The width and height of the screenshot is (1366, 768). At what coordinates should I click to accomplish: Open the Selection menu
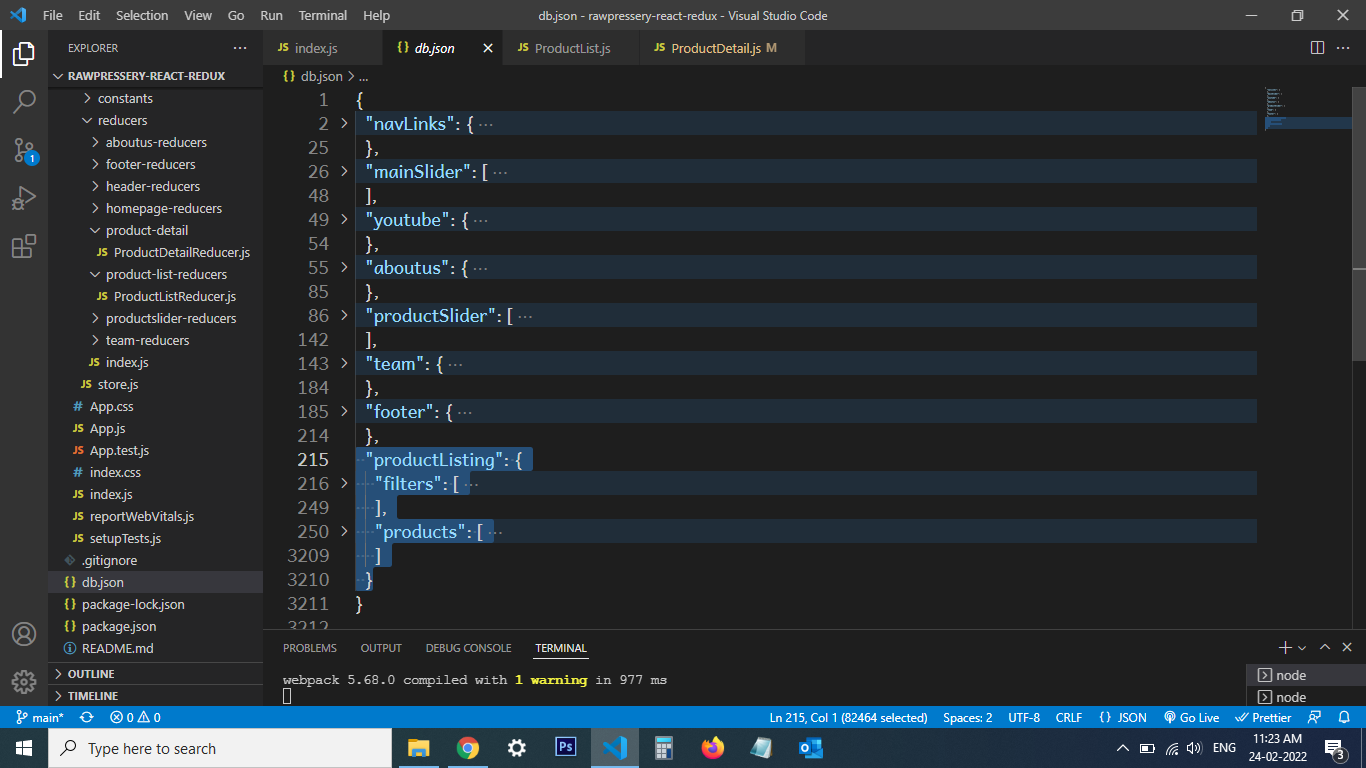(x=142, y=16)
